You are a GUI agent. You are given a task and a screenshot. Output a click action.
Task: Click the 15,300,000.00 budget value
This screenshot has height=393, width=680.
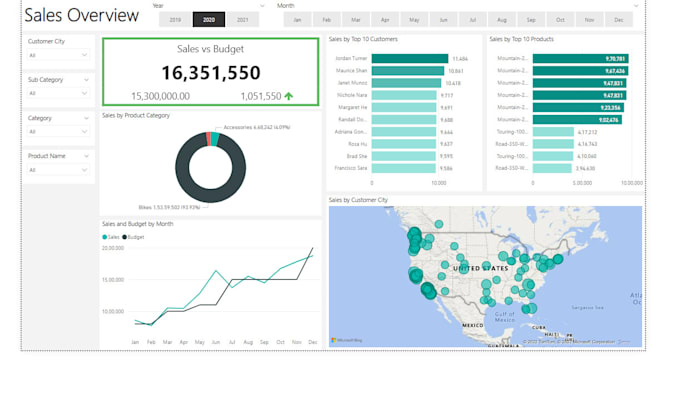160,96
